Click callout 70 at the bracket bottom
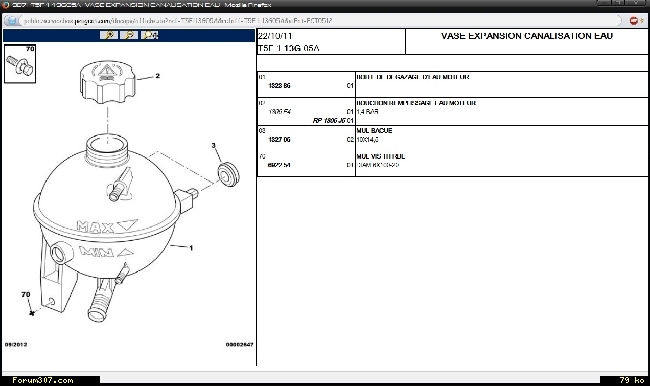The image size is (650, 386). (x=26, y=294)
